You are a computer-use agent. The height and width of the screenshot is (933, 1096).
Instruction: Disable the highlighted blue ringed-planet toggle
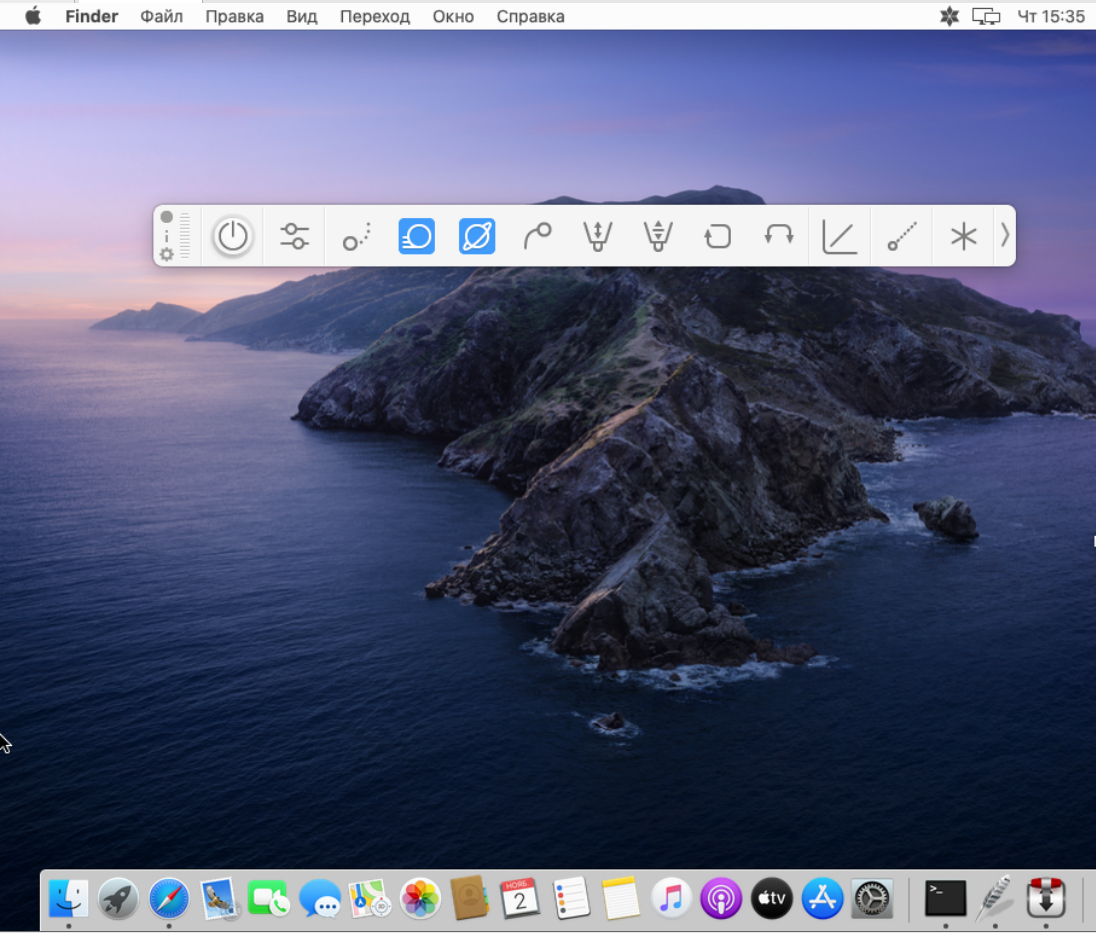click(x=477, y=236)
